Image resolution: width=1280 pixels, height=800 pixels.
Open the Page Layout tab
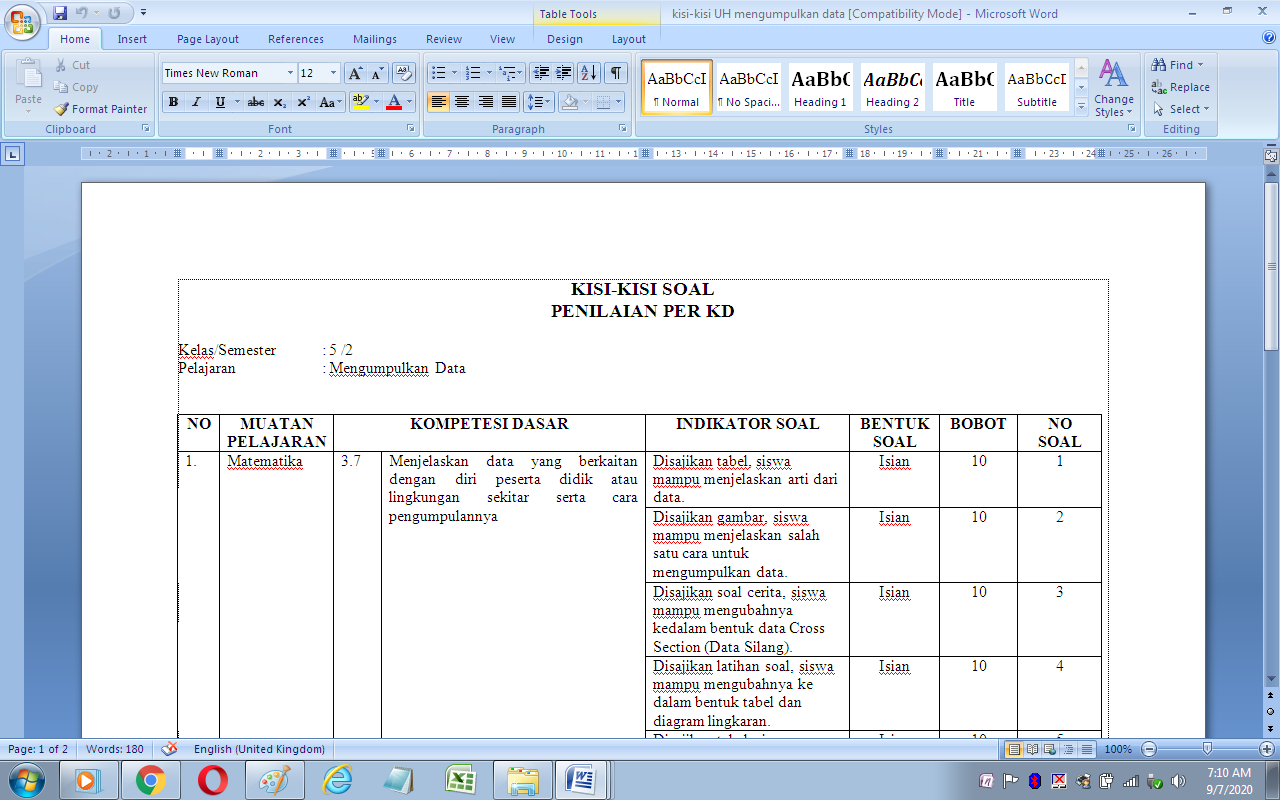pos(208,39)
